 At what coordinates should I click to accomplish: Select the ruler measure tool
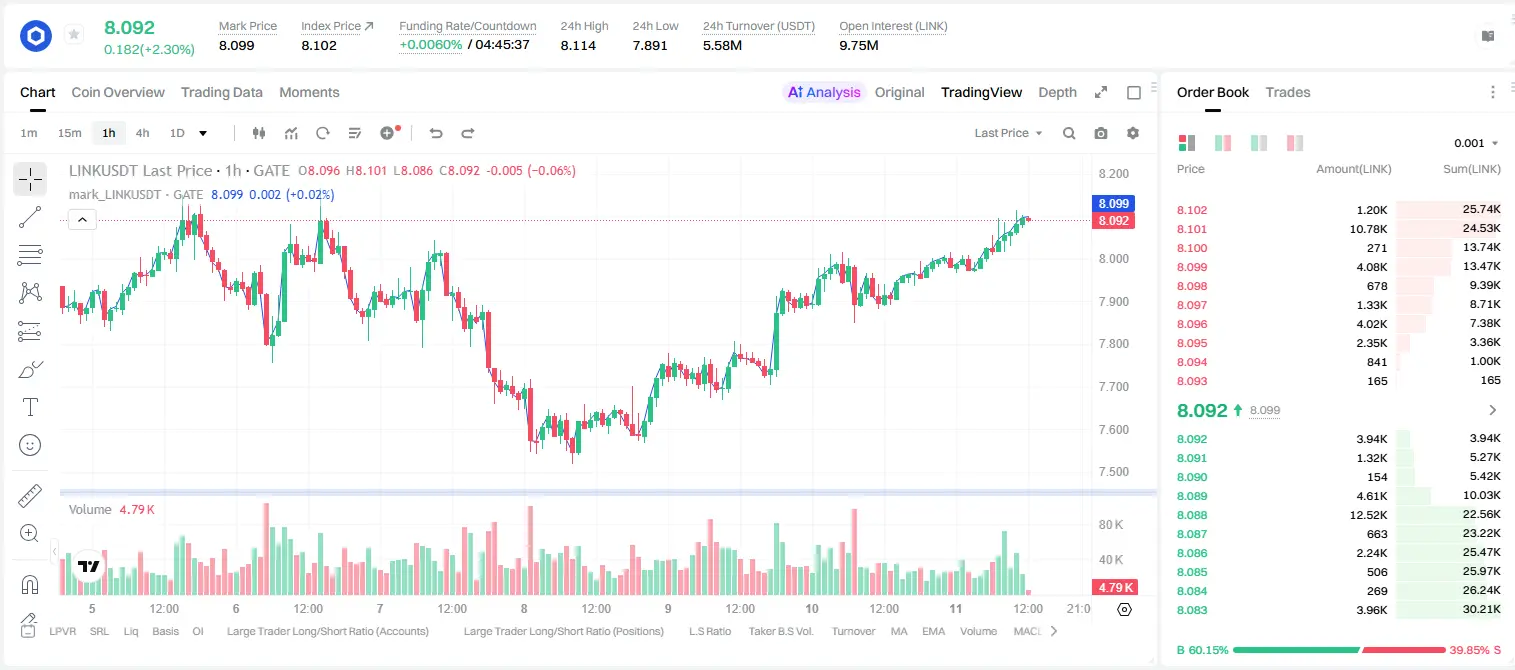30,496
